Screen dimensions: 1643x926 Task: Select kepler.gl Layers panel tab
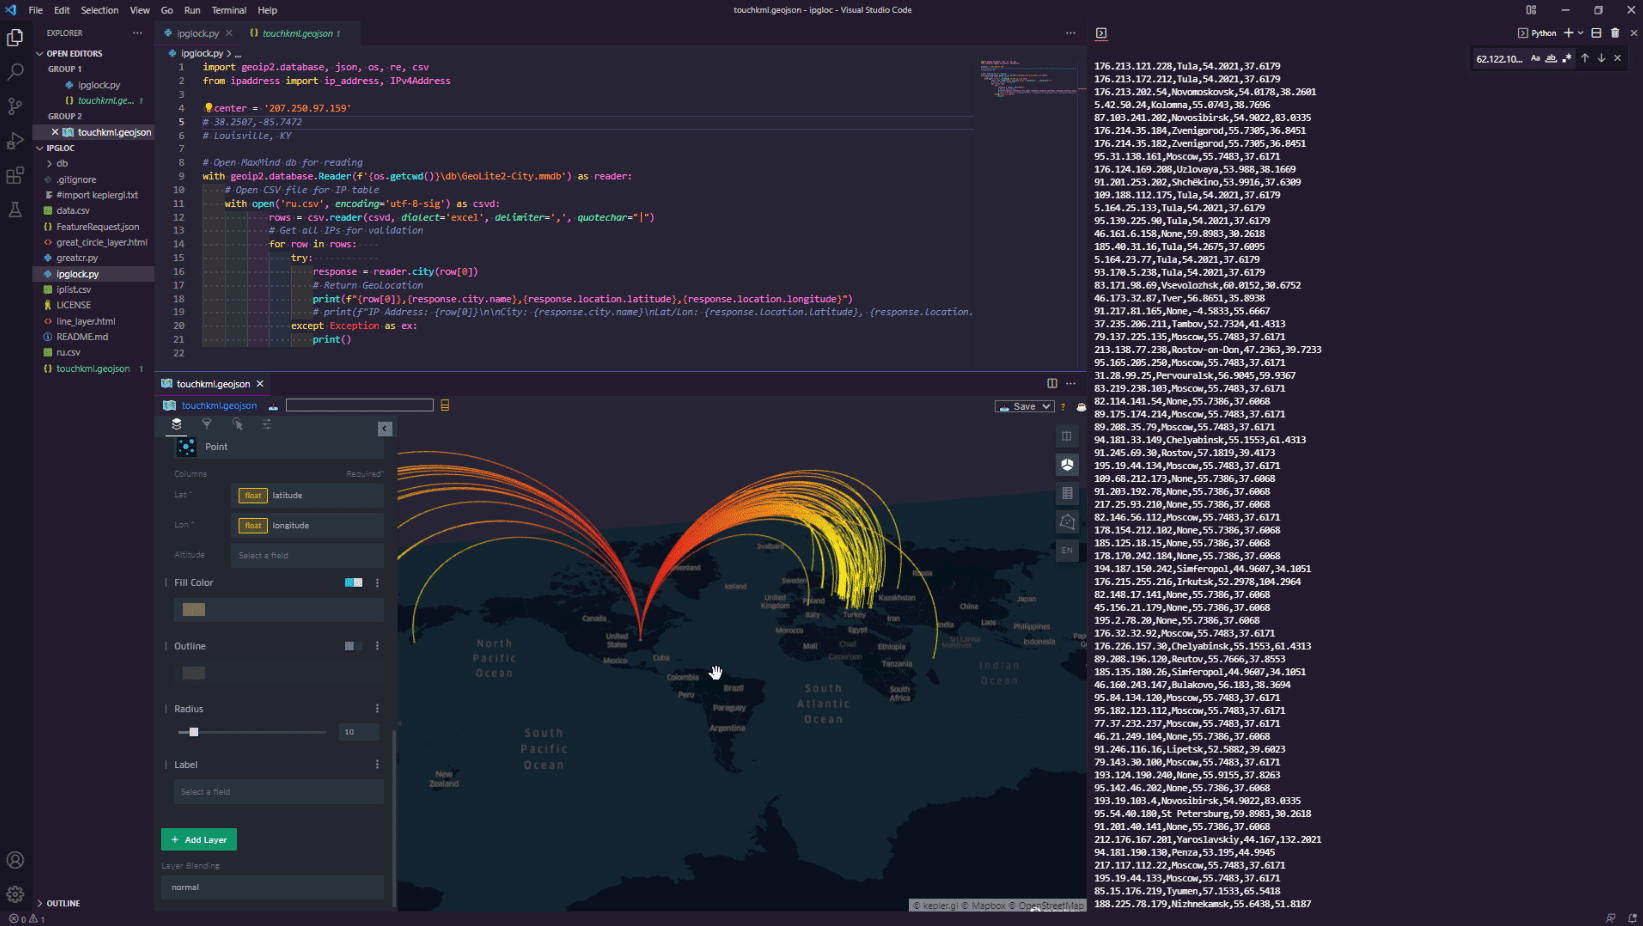pyautogui.click(x=177, y=424)
